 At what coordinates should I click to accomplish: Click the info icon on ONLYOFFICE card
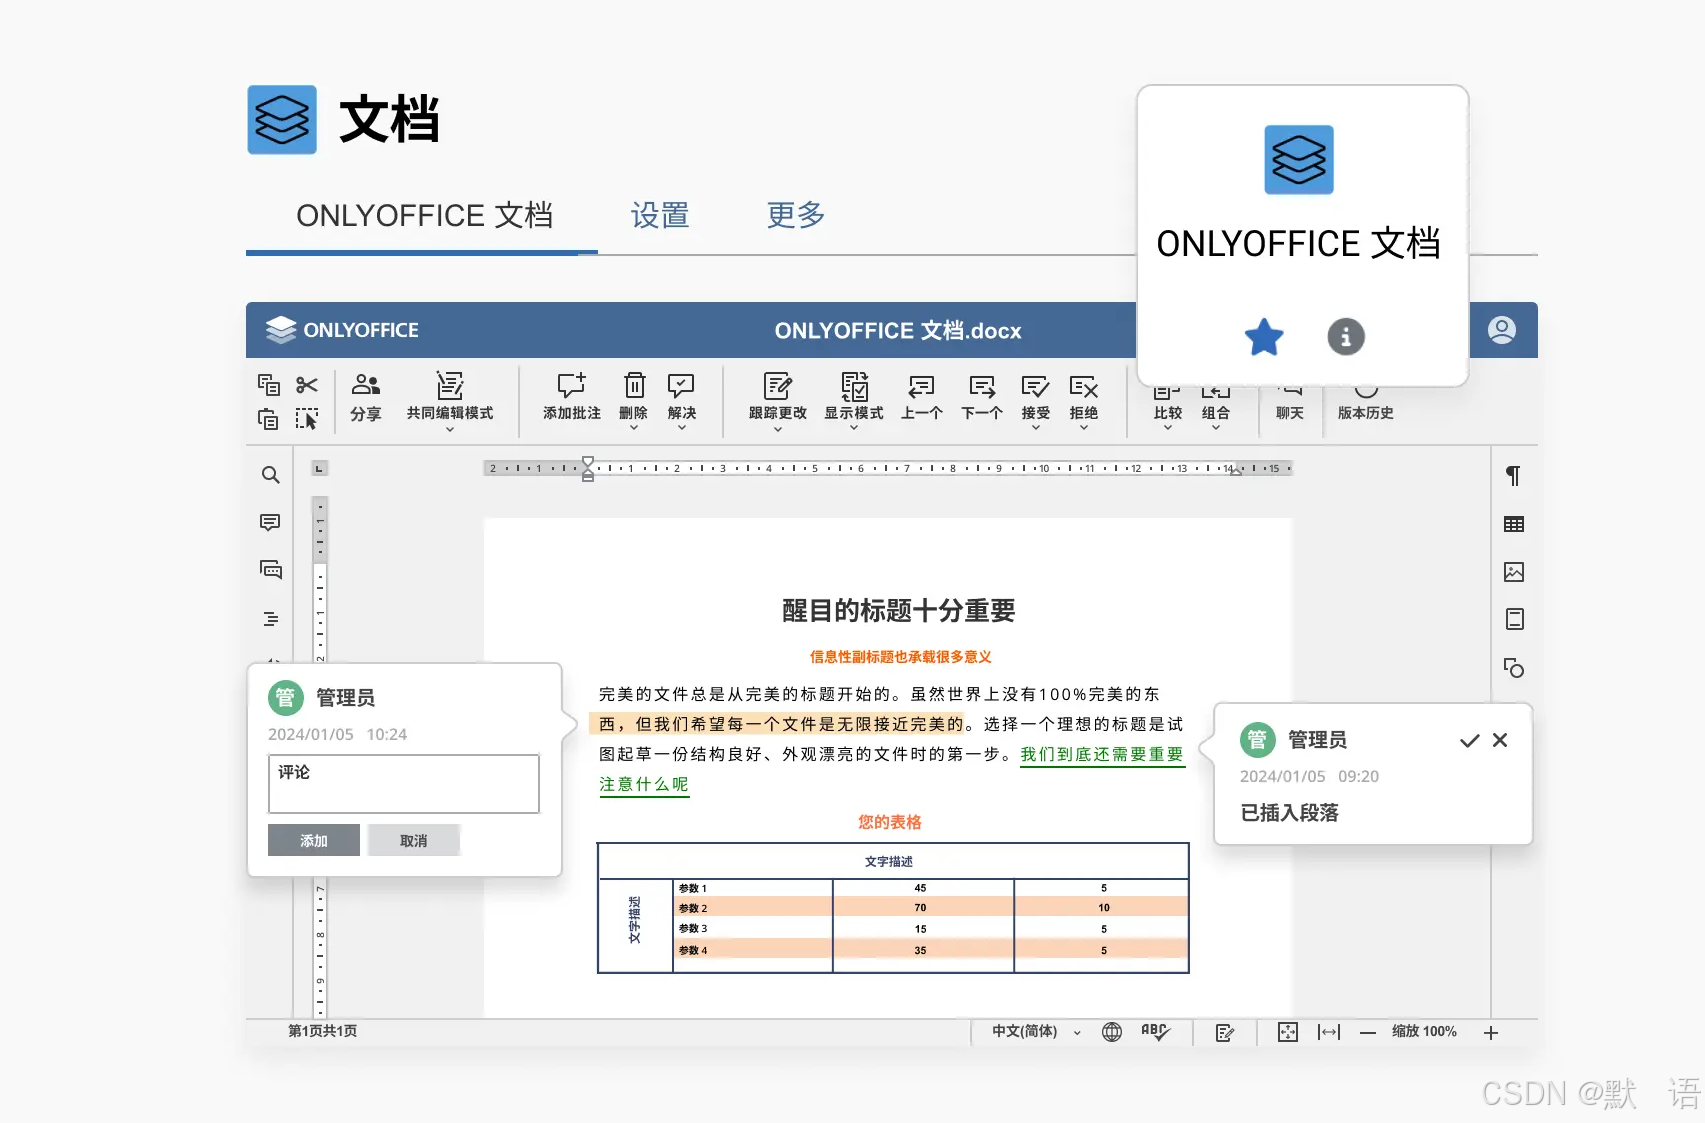coord(1346,337)
